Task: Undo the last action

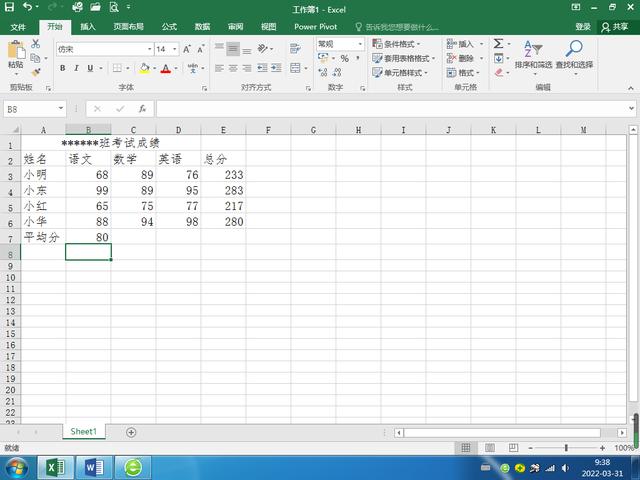Action: [x=28, y=7]
